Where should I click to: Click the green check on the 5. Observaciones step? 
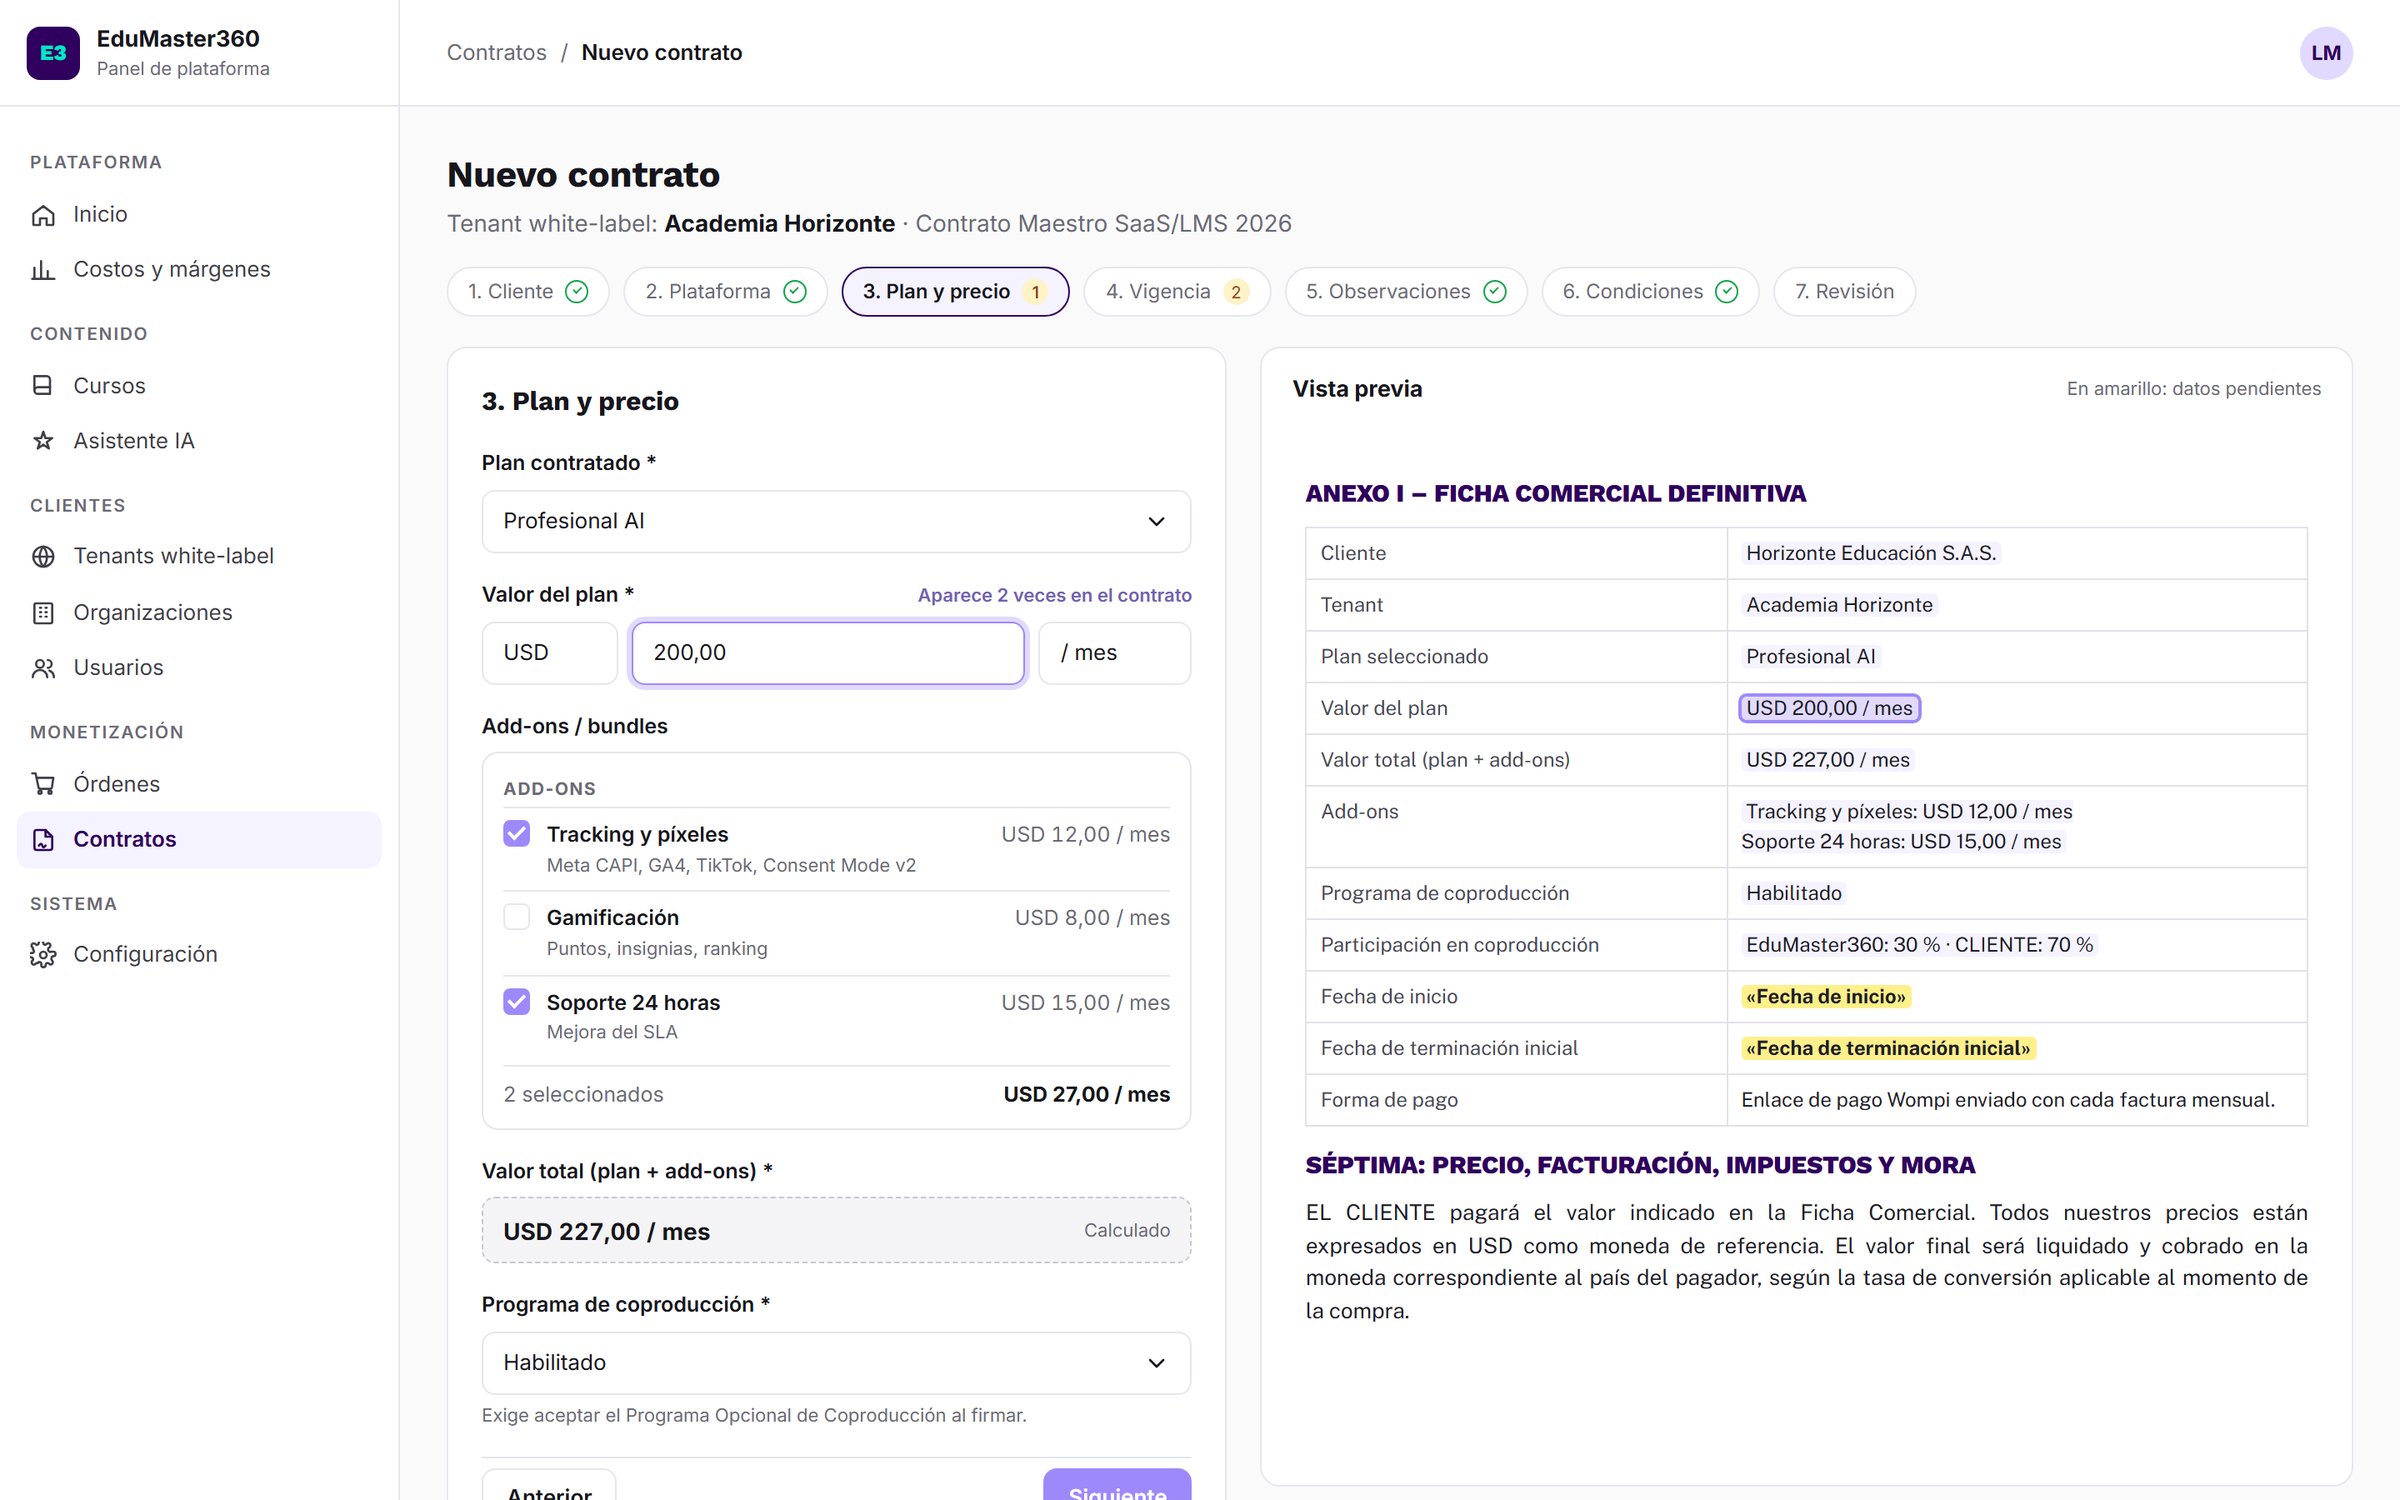coord(1495,292)
